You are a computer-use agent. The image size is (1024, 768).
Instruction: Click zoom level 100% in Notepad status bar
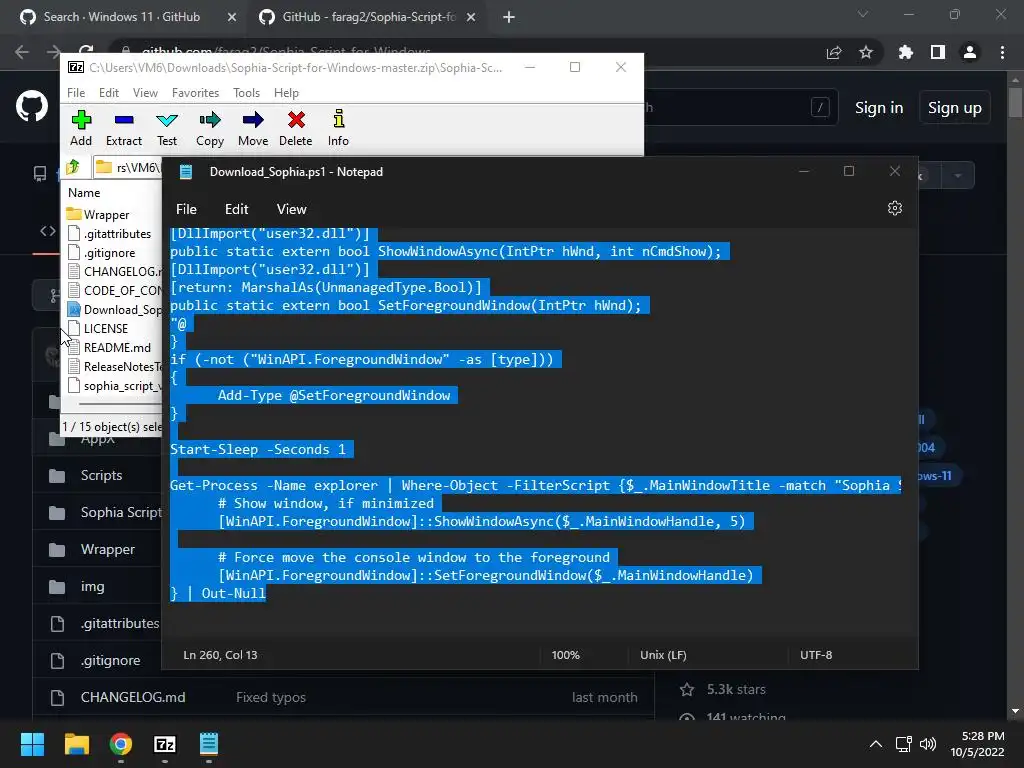(566, 655)
